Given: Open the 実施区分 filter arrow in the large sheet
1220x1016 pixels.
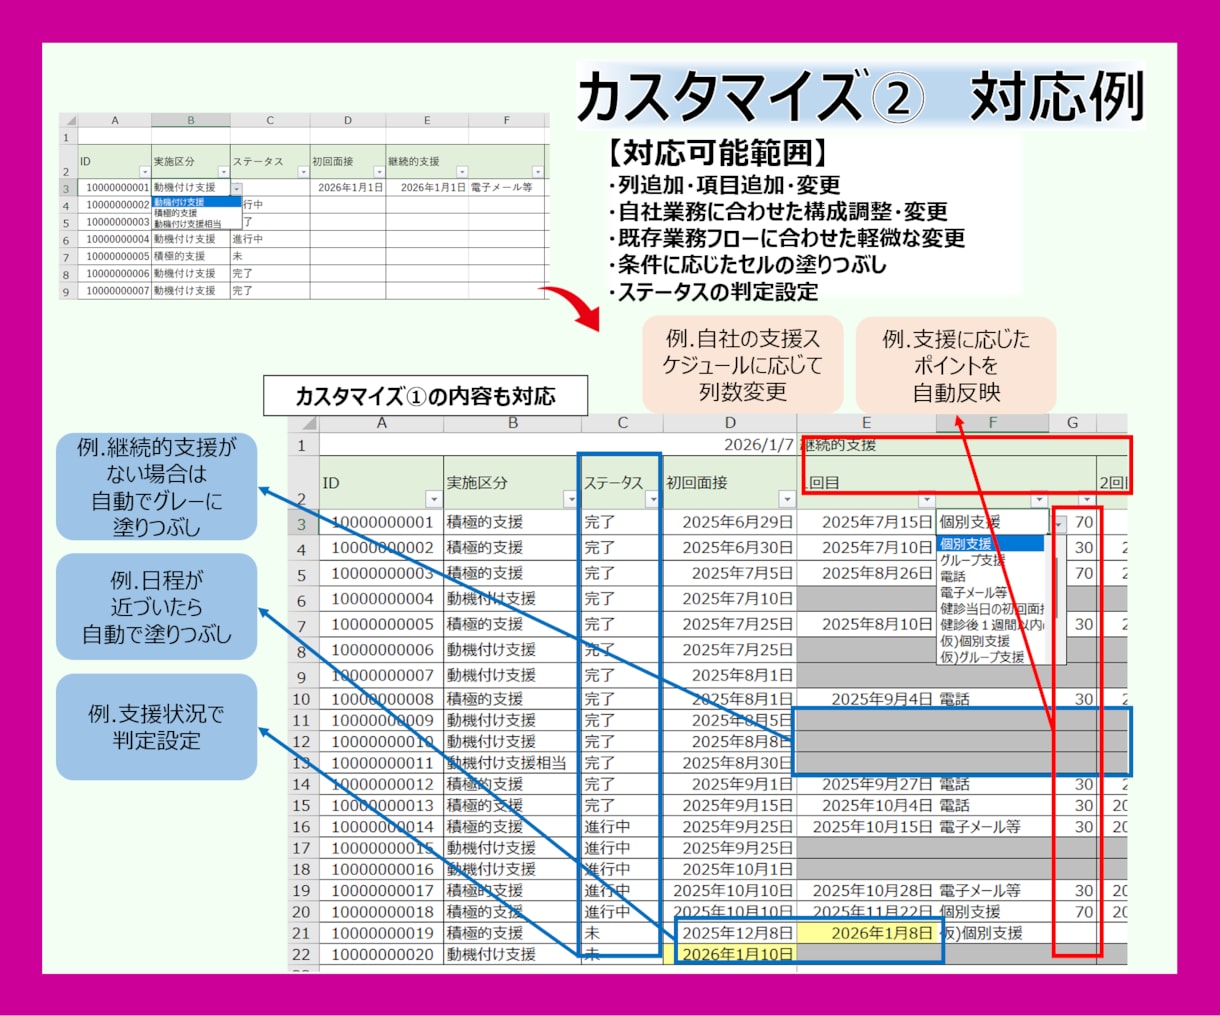Looking at the screenshot, I should (570, 499).
